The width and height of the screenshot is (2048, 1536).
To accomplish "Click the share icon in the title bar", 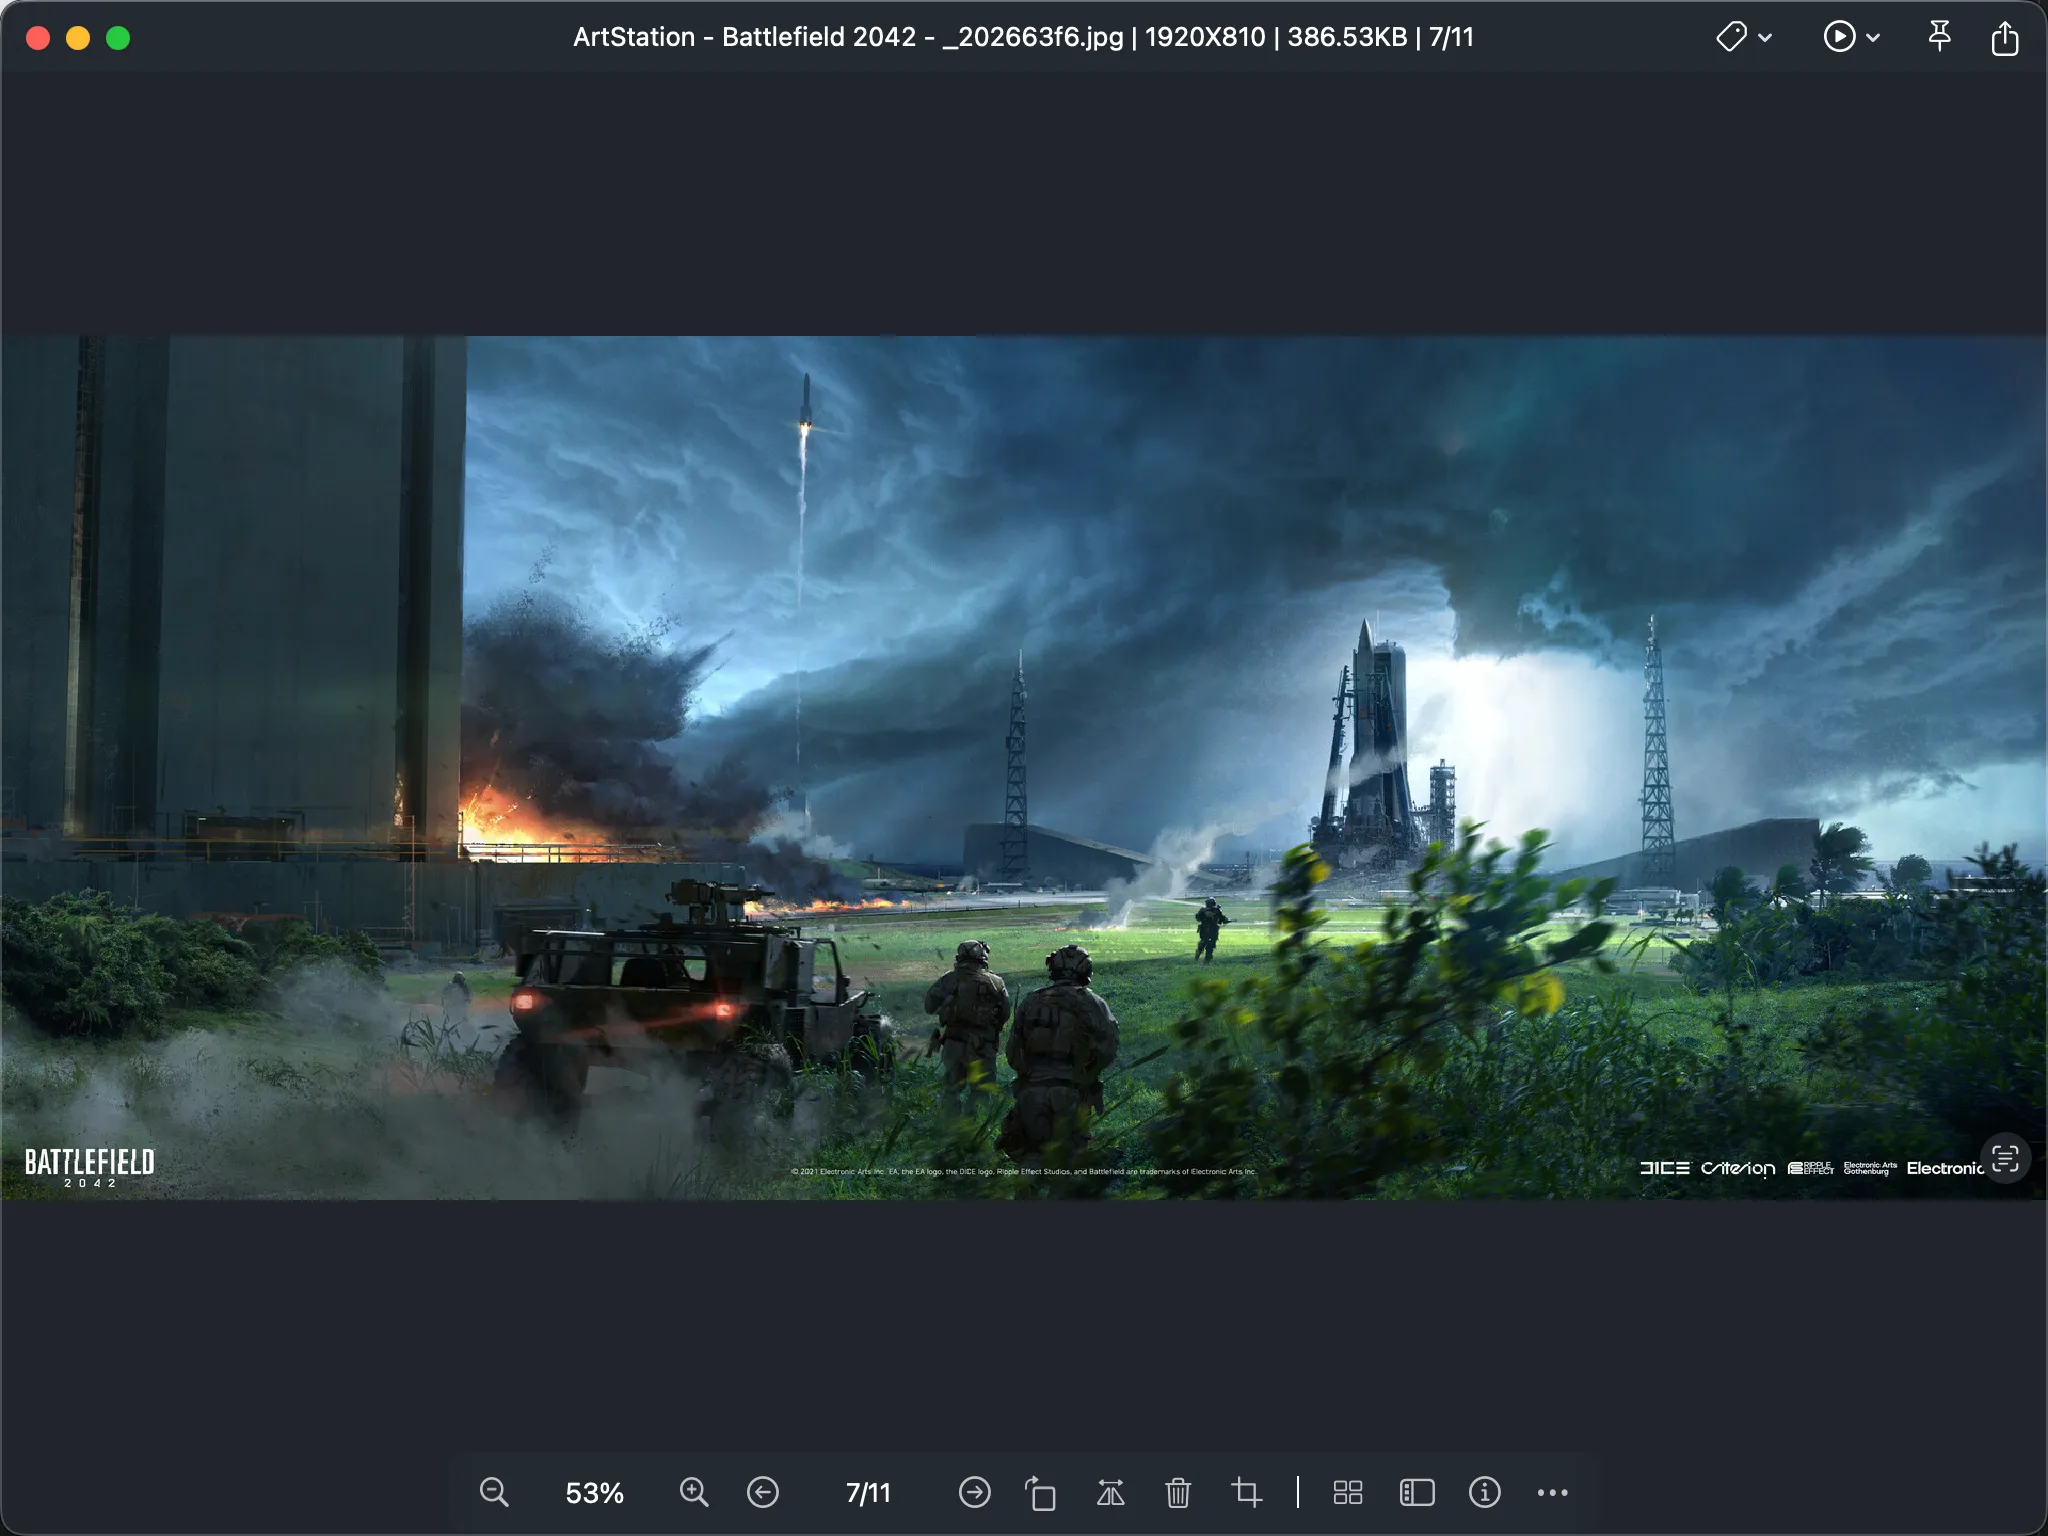I will tap(2005, 38).
